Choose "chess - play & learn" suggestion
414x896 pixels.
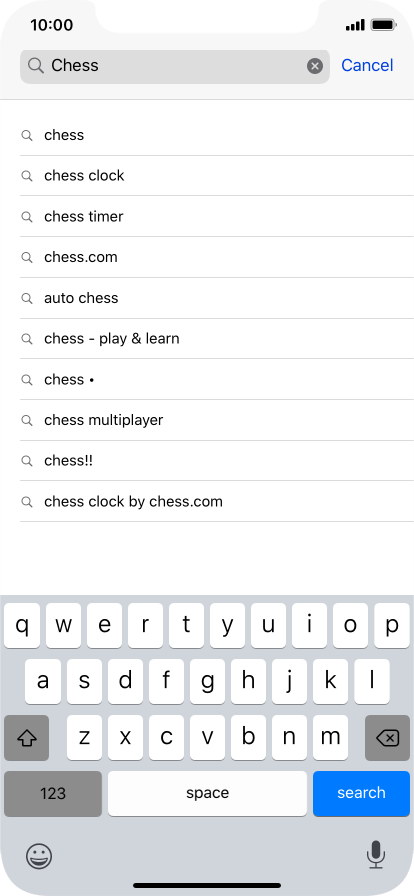[217, 339]
